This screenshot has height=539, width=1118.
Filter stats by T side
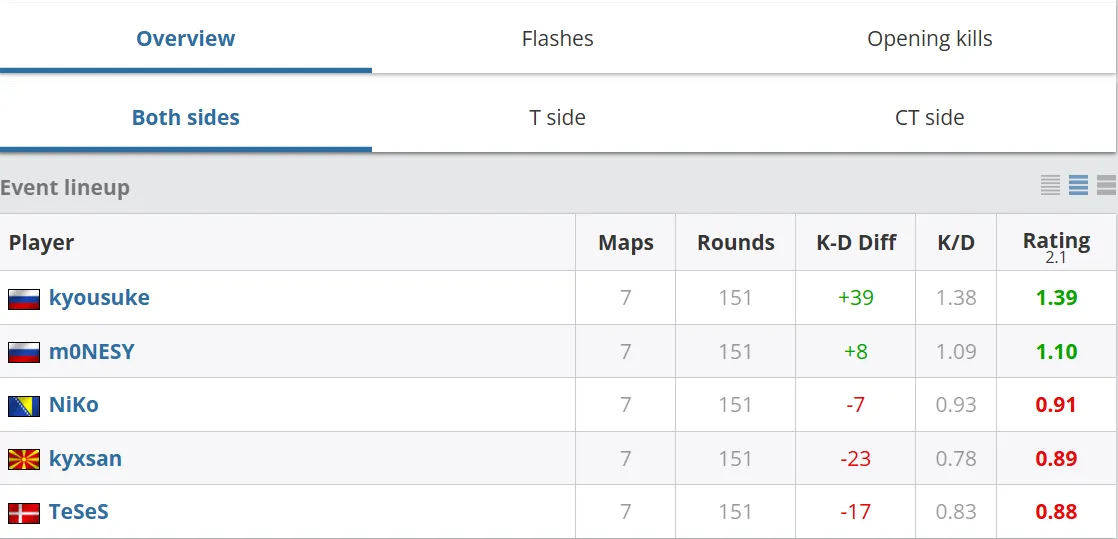point(558,117)
